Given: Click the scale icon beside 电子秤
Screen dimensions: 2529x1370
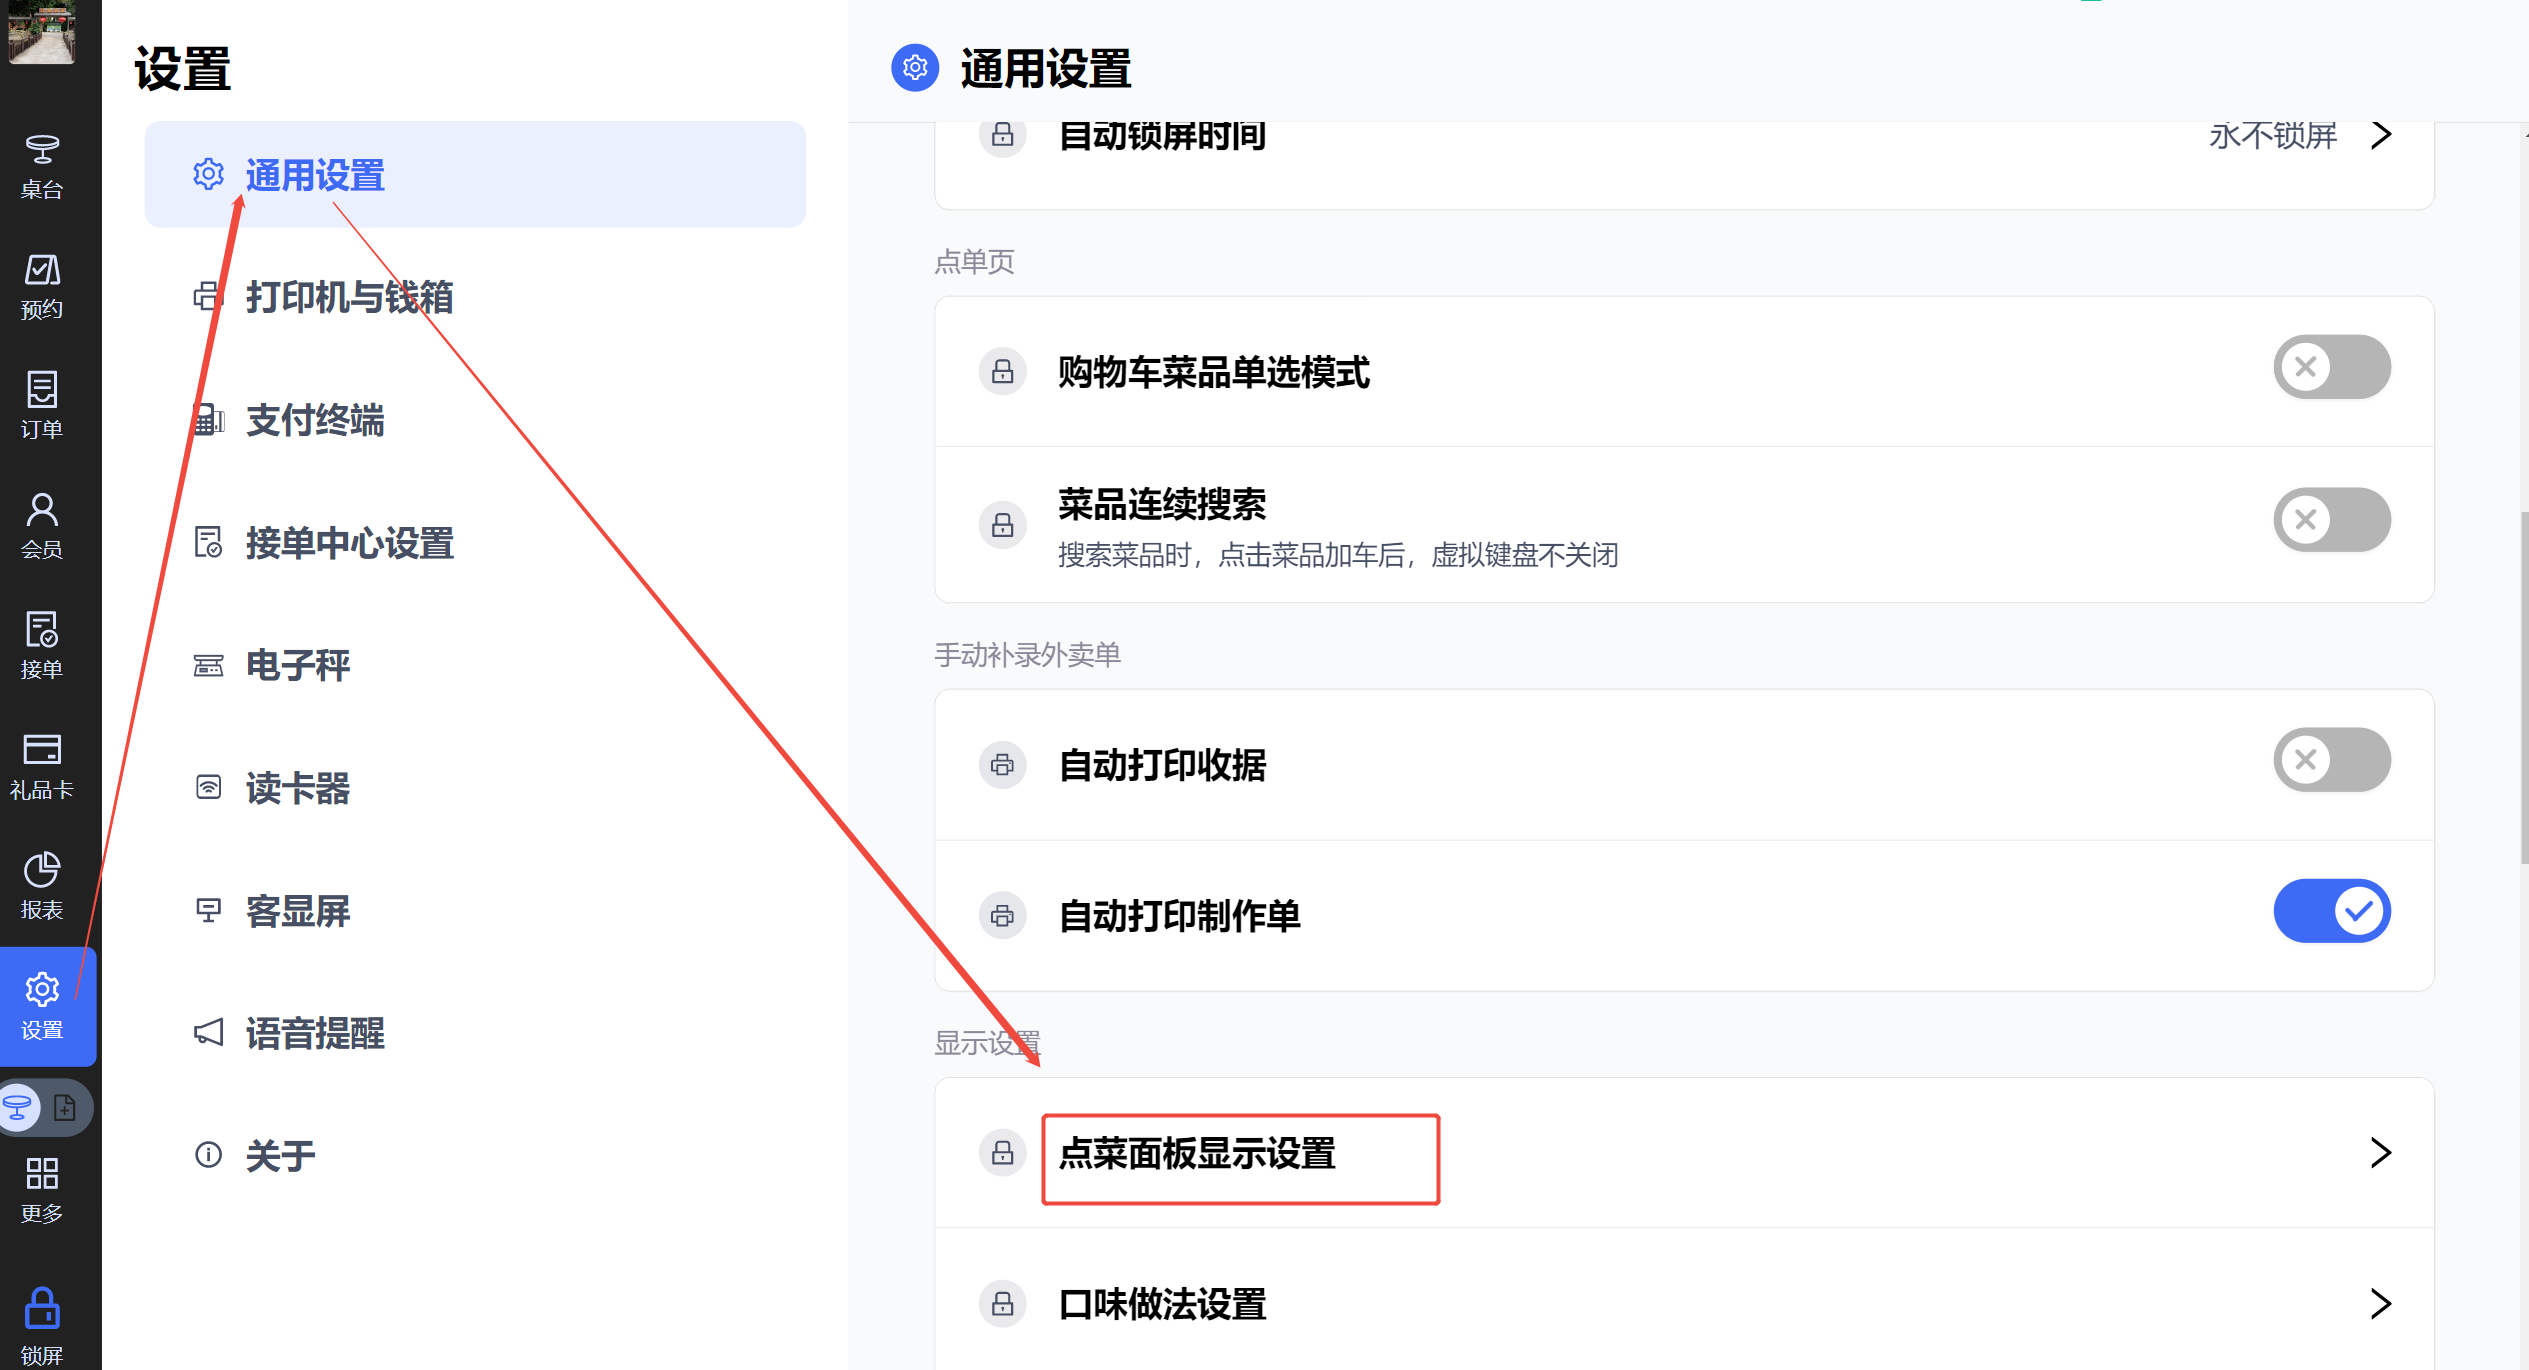Looking at the screenshot, I should click(208, 665).
